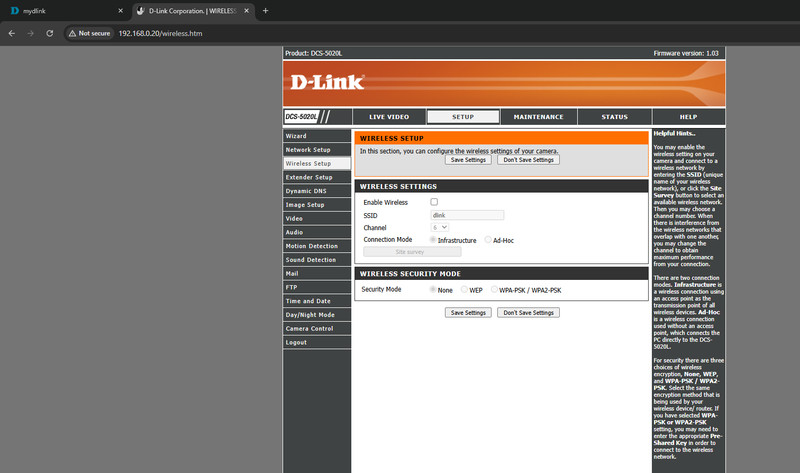The height and width of the screenshot is (473, 800).
Task: Click the address bar URL
Action: click(x=160, y=33)
